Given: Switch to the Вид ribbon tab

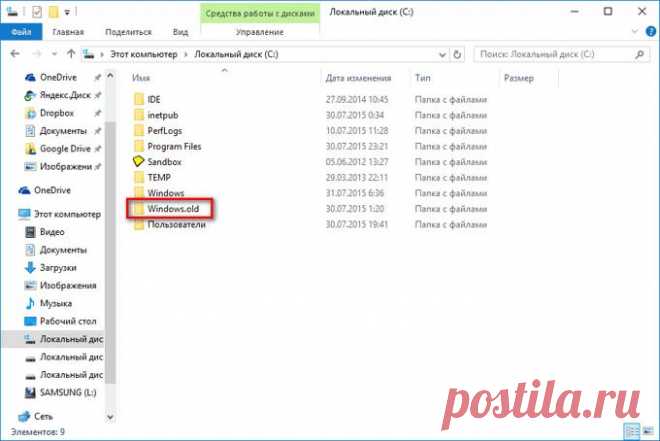Looking at the screenshot, I should point(180,32).
